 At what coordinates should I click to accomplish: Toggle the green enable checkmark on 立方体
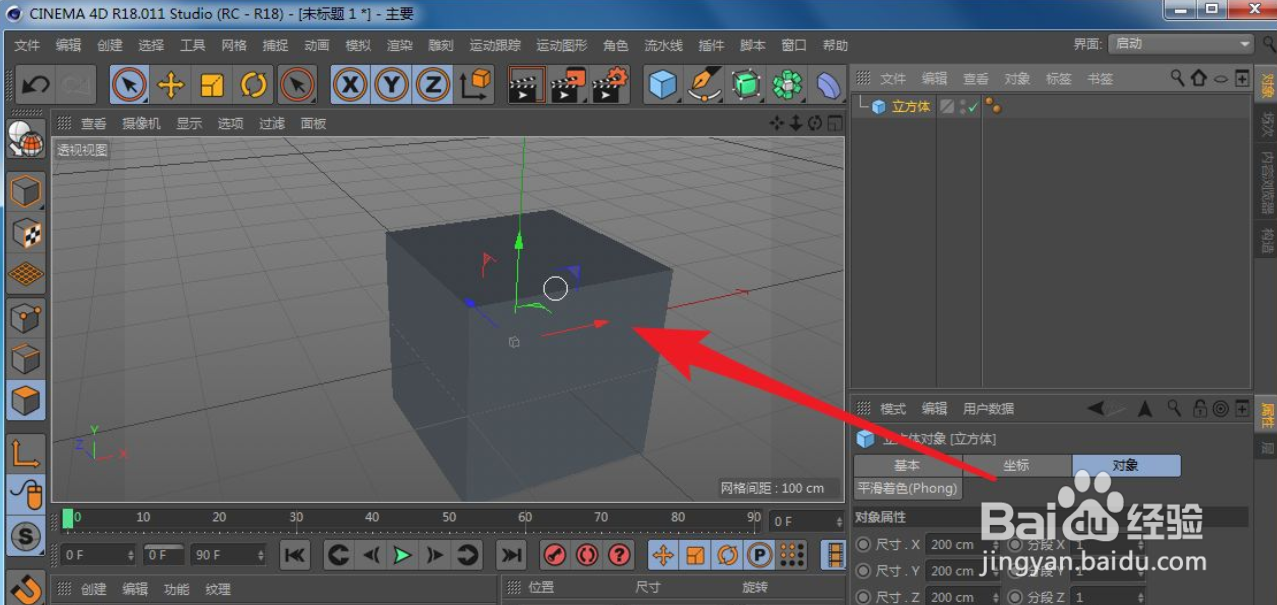tap(973, 107)
